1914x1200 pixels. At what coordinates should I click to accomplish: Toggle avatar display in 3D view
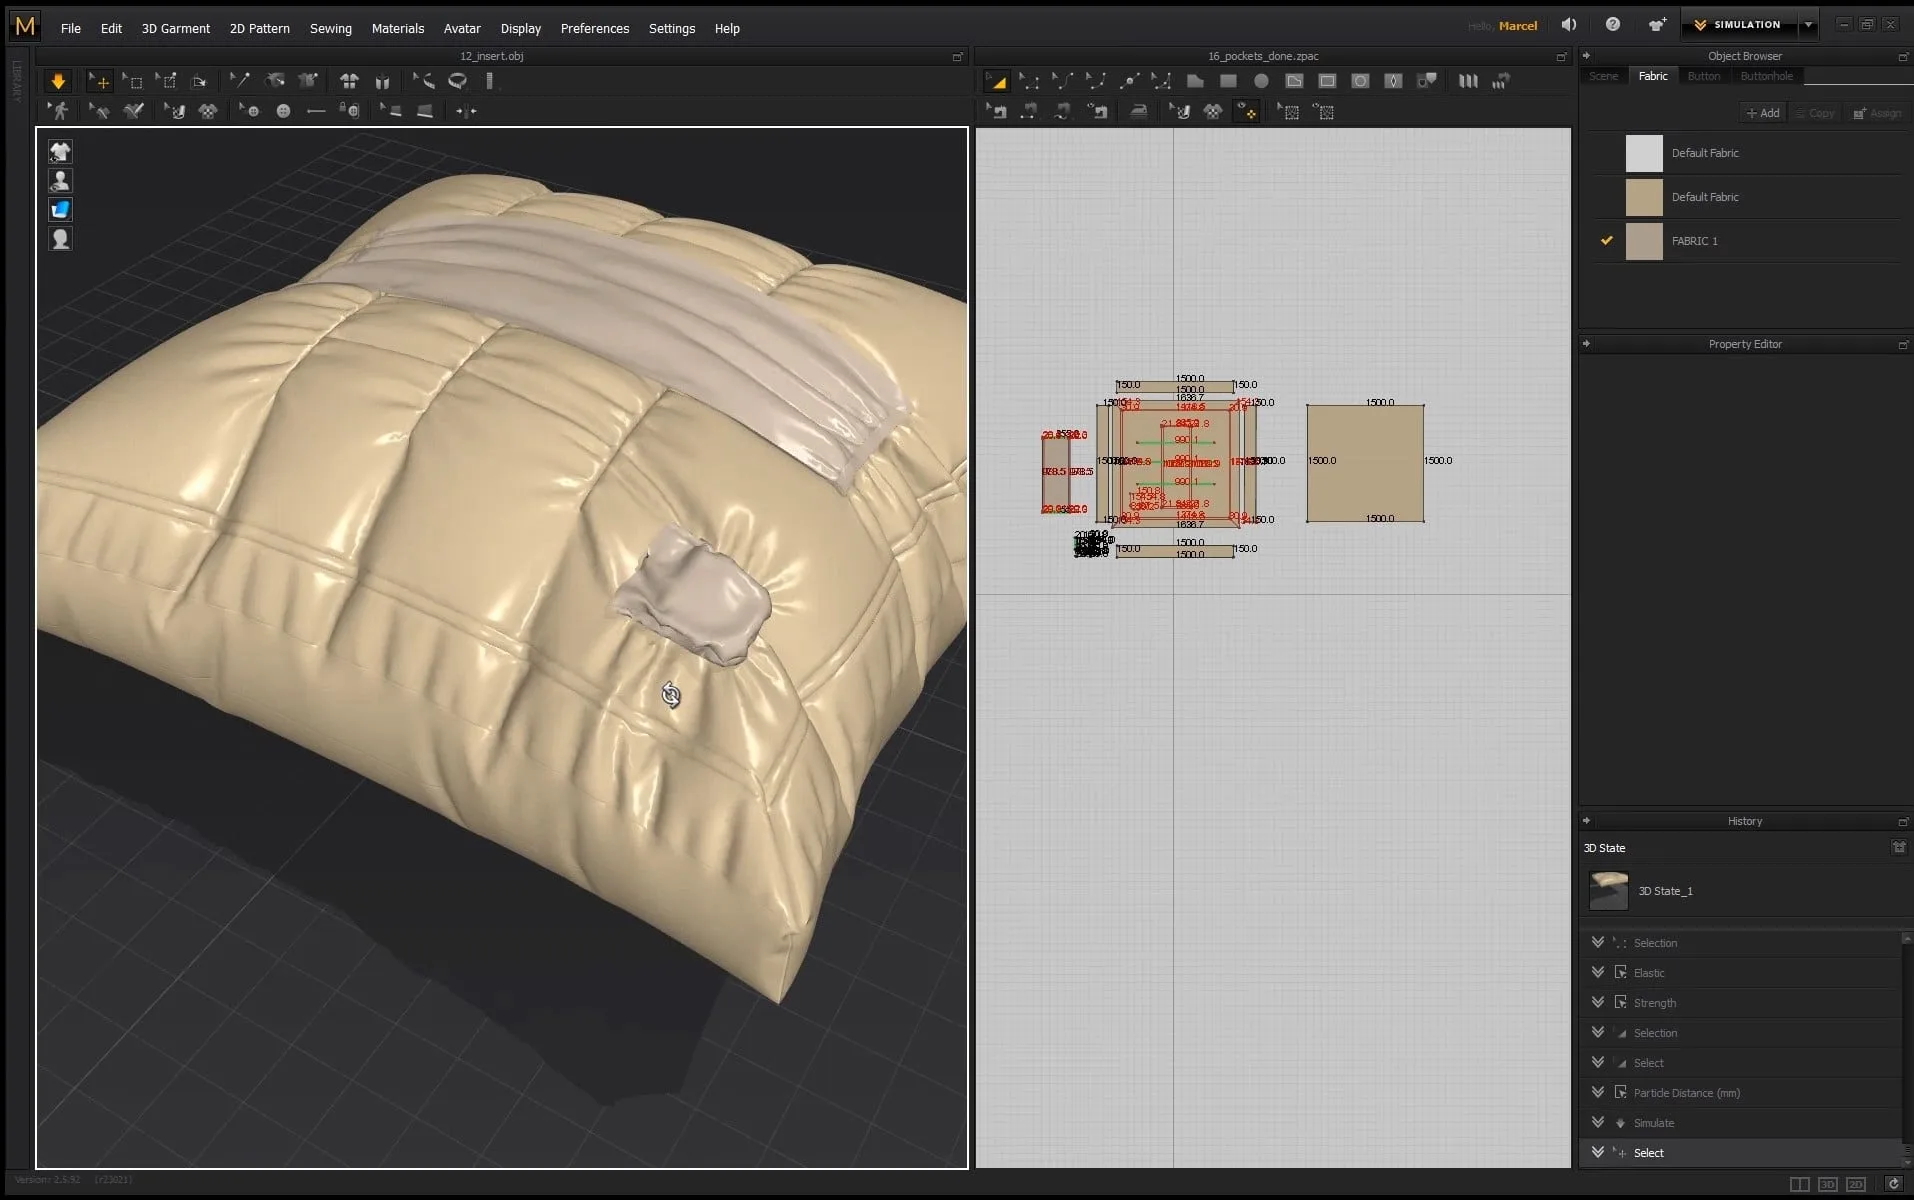pyautogui.click(x=60, y=181)
